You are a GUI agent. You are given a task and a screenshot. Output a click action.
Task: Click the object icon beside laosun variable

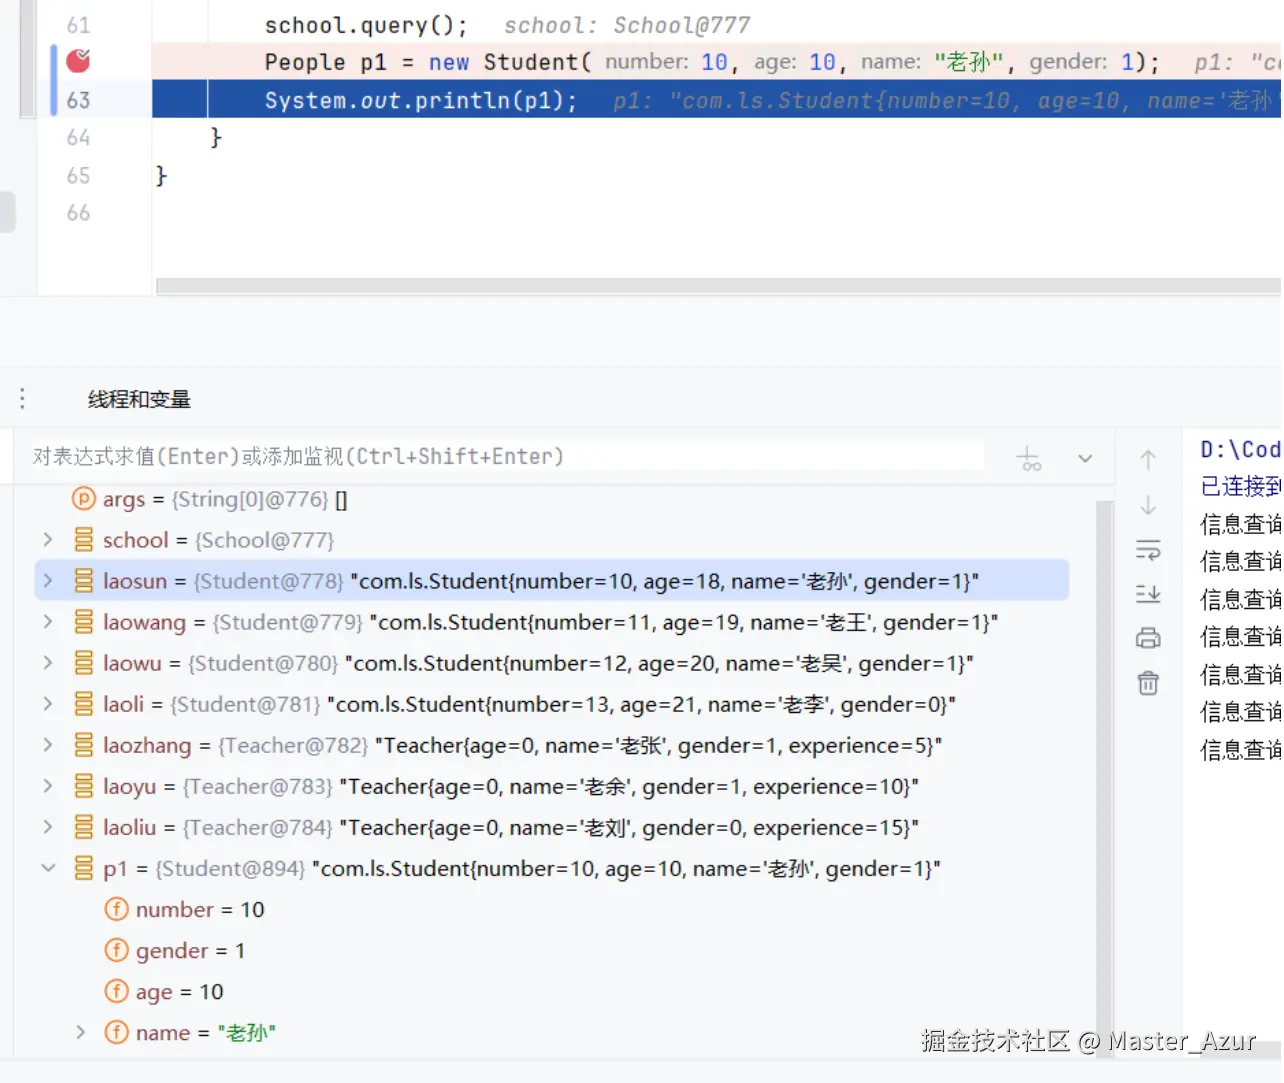coord(84,581)
